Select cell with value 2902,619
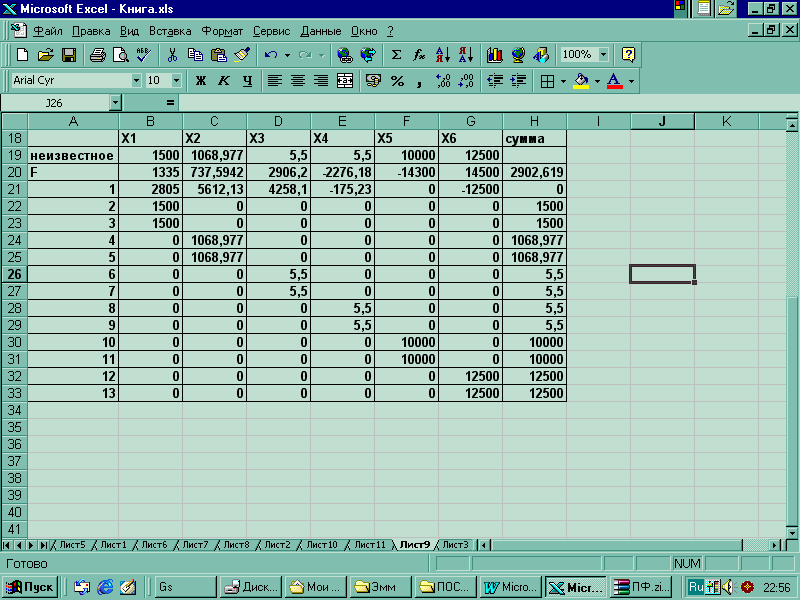Image resolution: width=800 pixels, height=600 pixels. click(x=535, y=172)
